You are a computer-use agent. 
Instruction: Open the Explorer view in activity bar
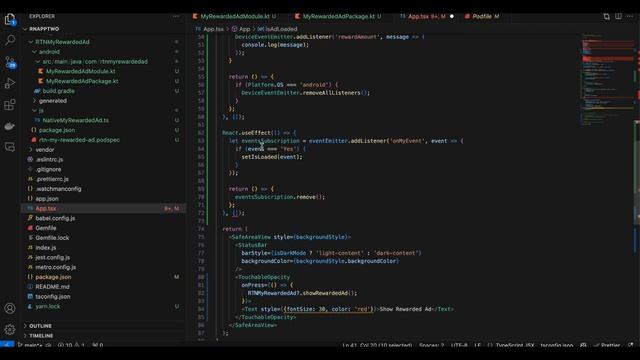[x=10, y=20]
